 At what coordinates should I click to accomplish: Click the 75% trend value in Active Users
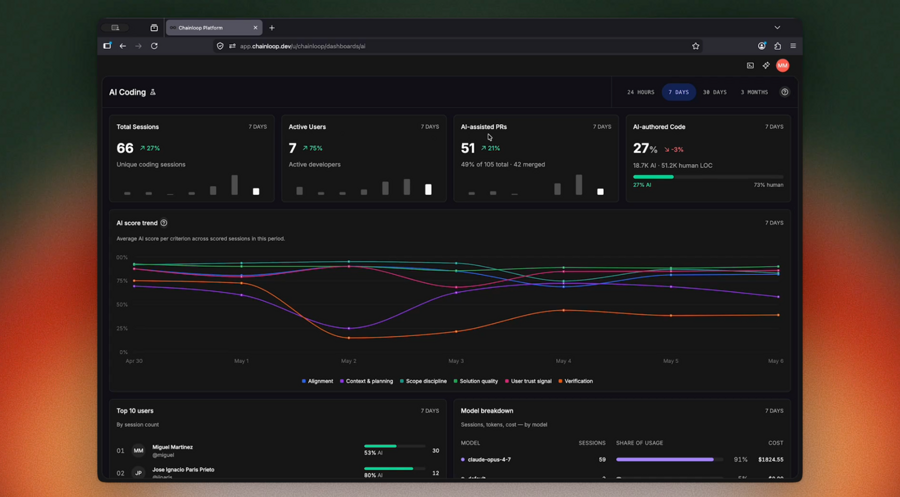point(312,148)
